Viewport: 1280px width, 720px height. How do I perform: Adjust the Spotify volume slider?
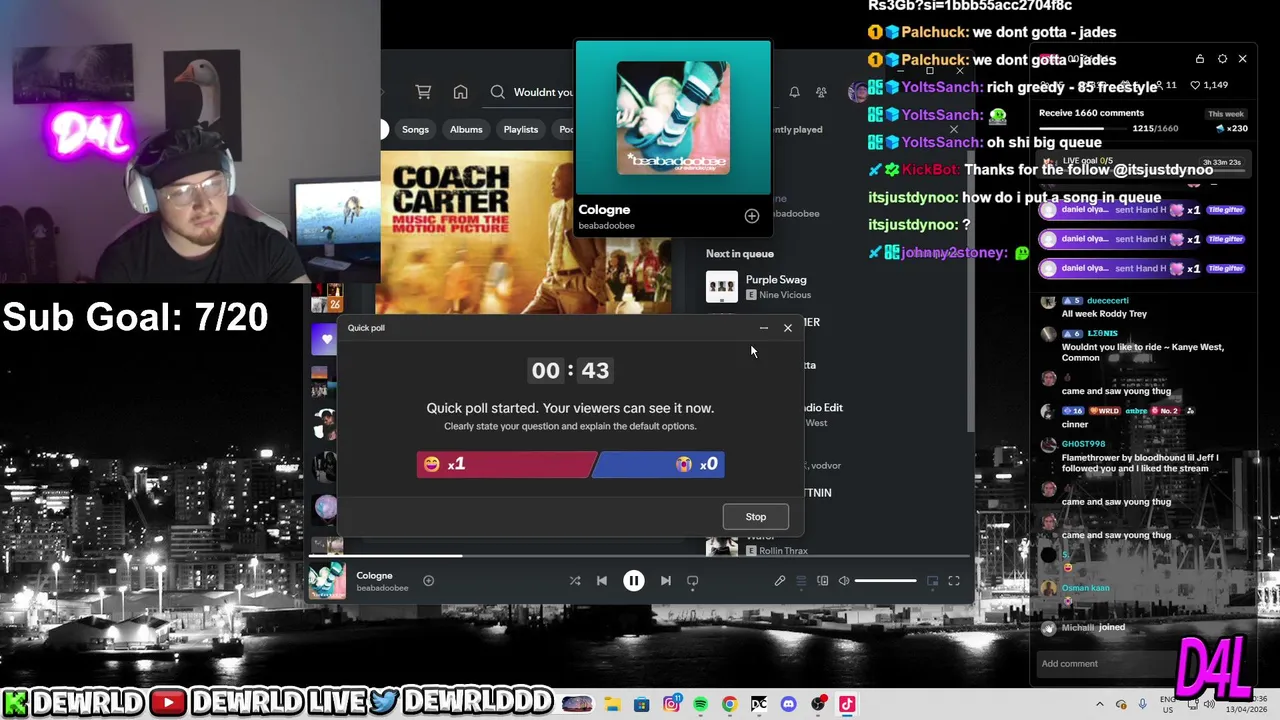(886, 580)
